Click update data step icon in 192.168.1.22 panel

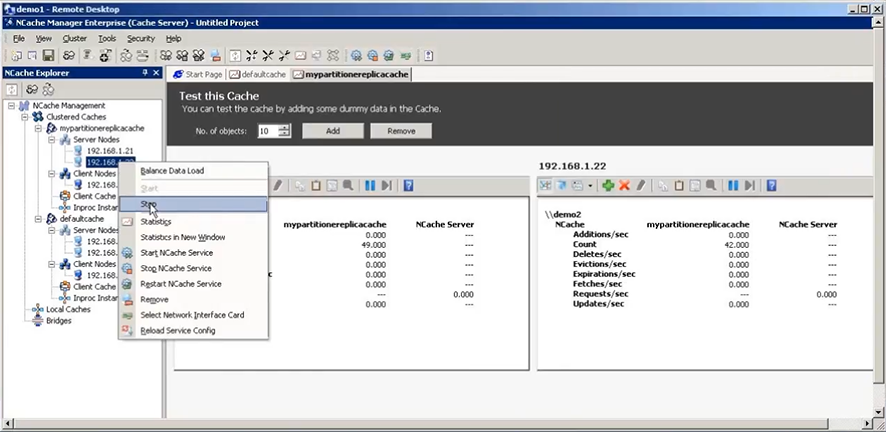tap(749, 185)
